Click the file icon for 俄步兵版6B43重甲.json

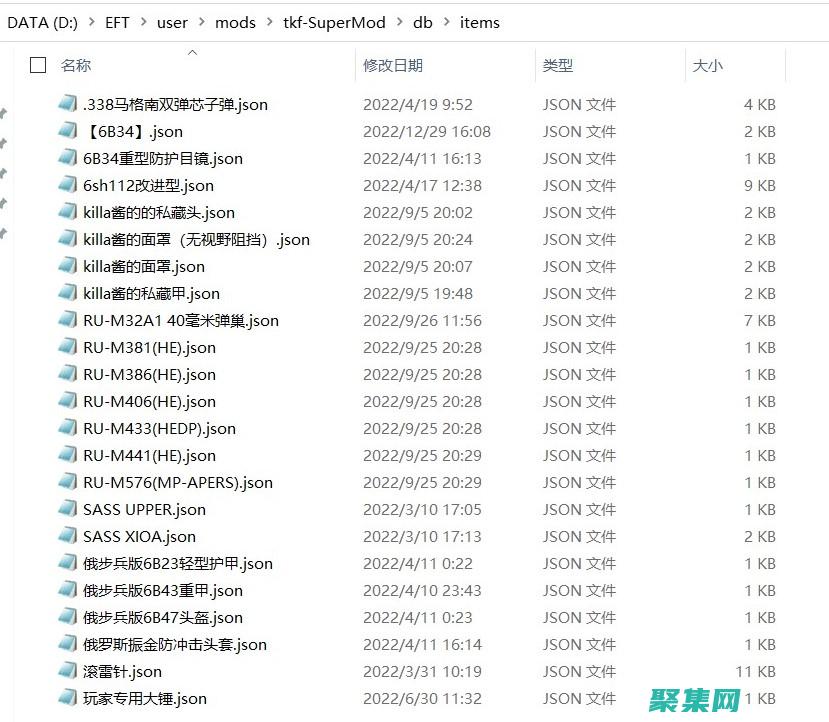coord(68,590)
